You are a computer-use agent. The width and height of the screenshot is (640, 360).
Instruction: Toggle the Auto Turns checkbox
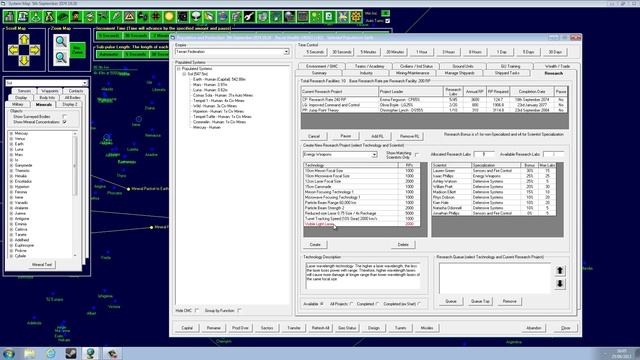(387, 21)
